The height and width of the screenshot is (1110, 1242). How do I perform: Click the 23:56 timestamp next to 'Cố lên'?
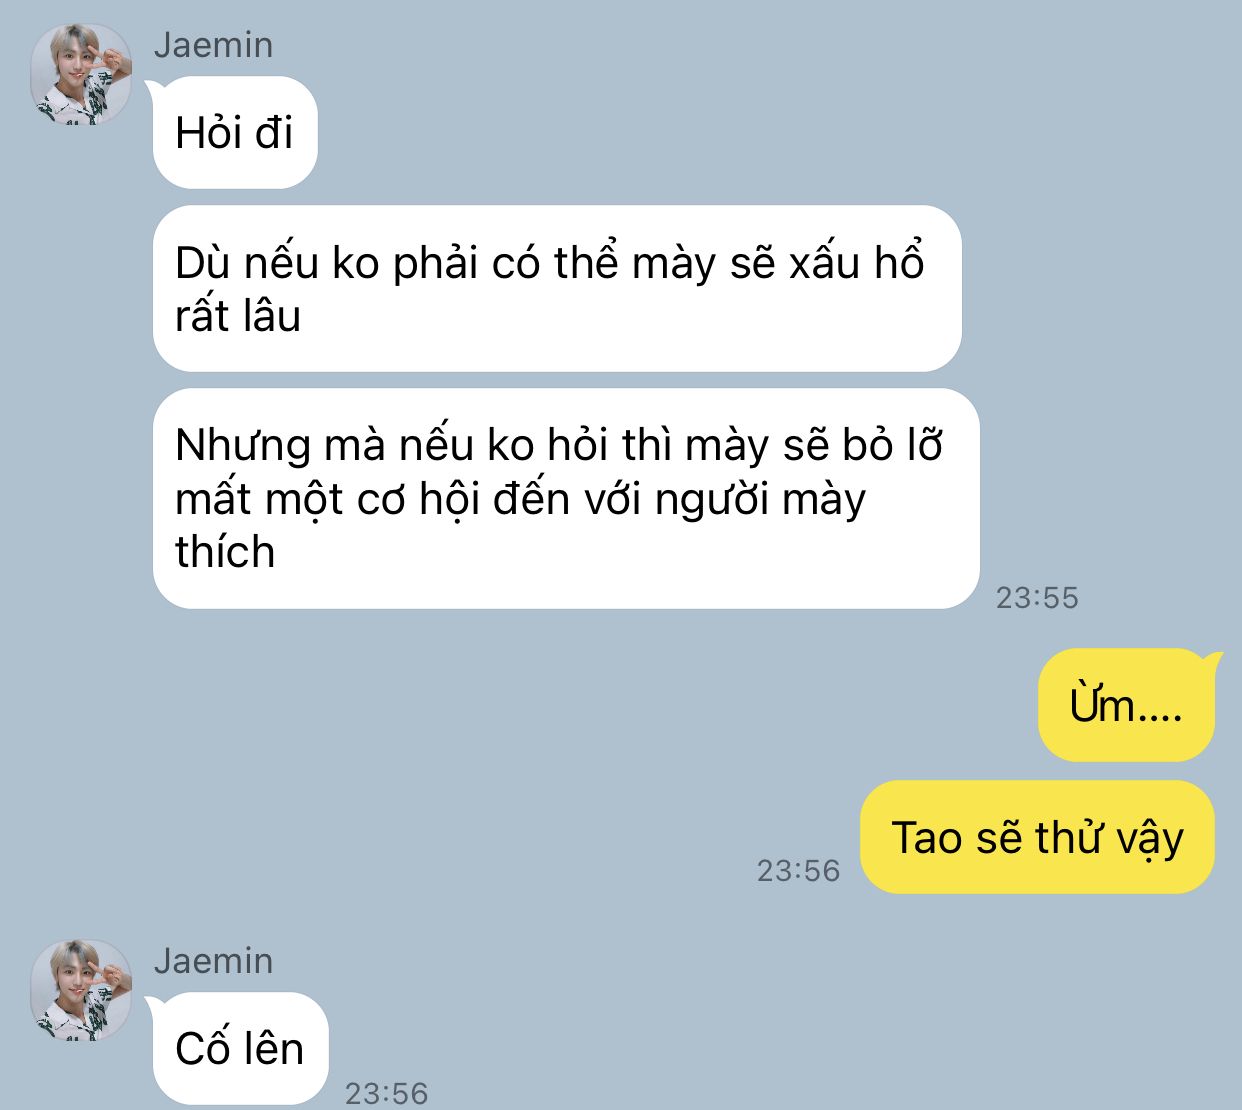pyautogui.click(x=386, y=1094)
